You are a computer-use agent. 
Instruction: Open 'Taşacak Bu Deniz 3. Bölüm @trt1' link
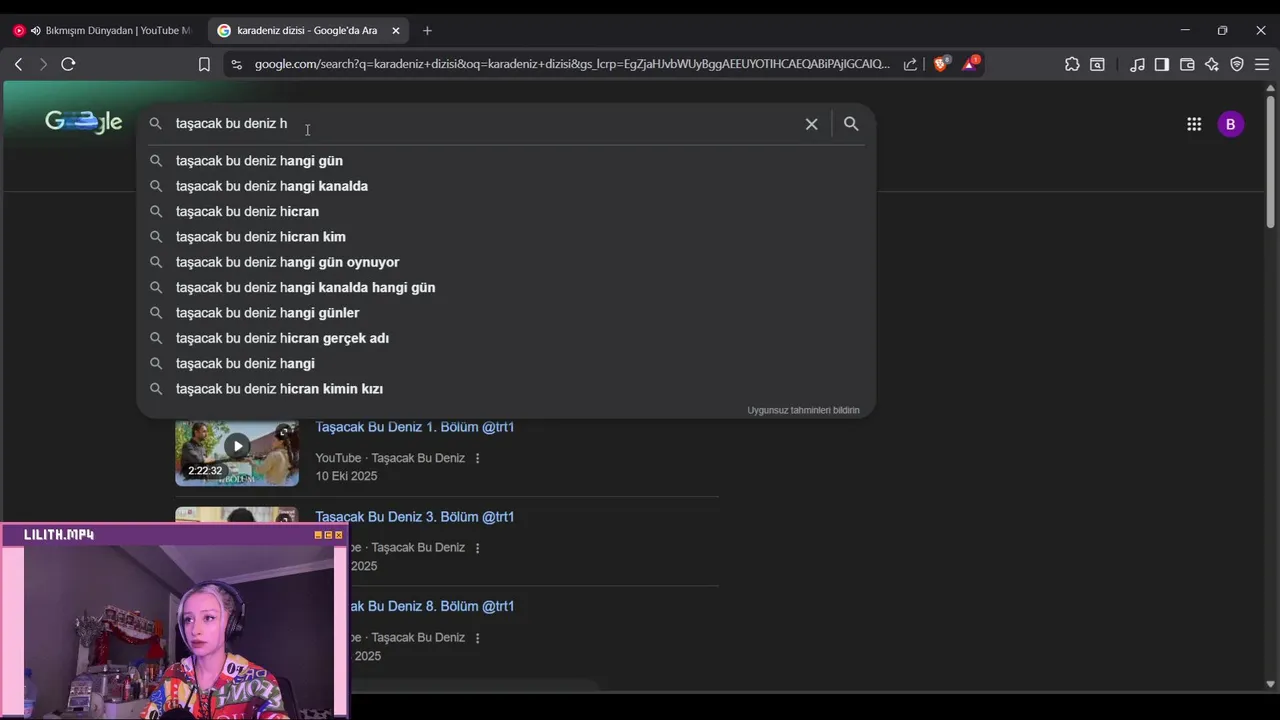point(415,517)
